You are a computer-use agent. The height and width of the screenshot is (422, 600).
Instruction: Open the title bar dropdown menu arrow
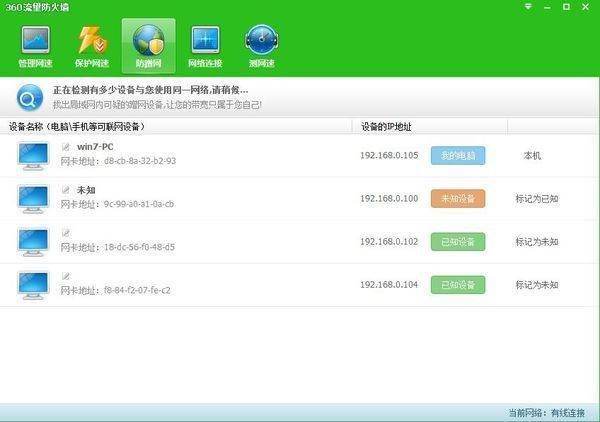[x=528, y=7]
